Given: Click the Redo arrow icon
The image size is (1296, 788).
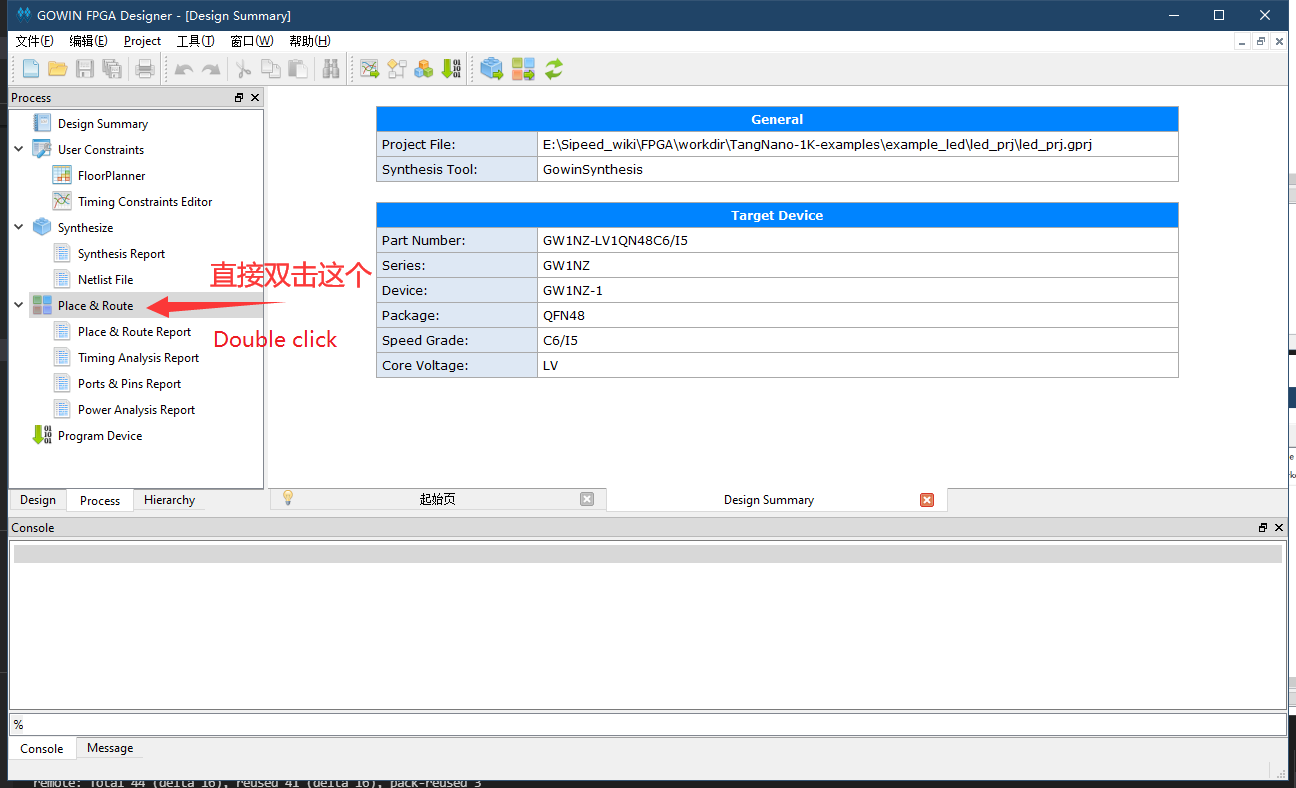Looking at the screenshot, I should [x=211, y=69].
